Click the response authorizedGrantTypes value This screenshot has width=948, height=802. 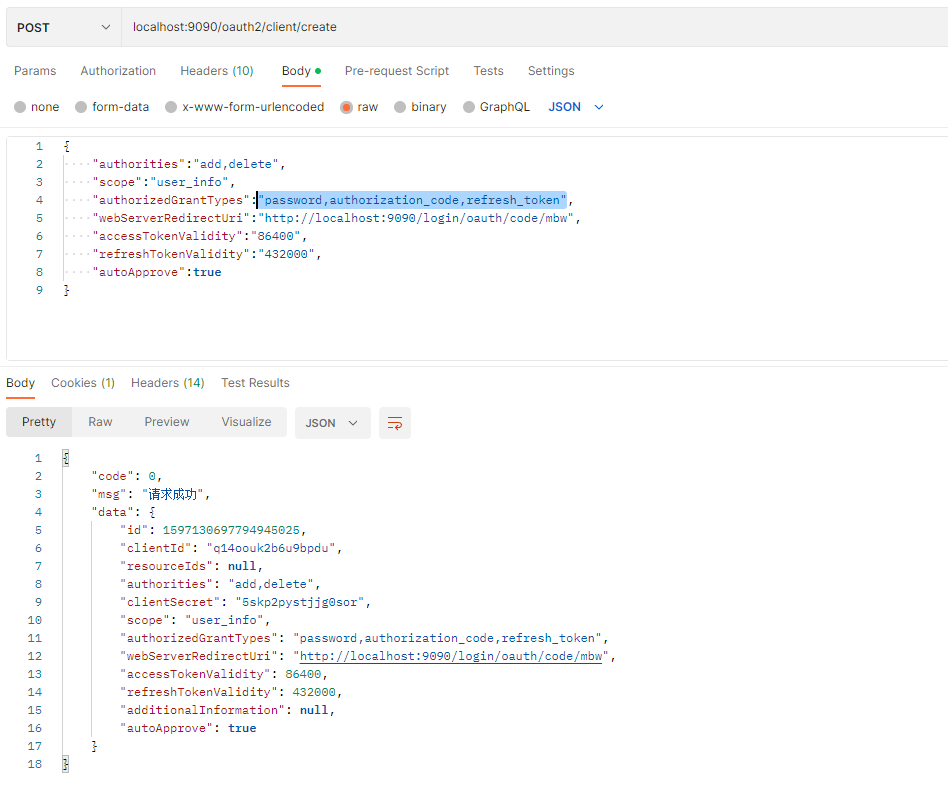point(447,638)
